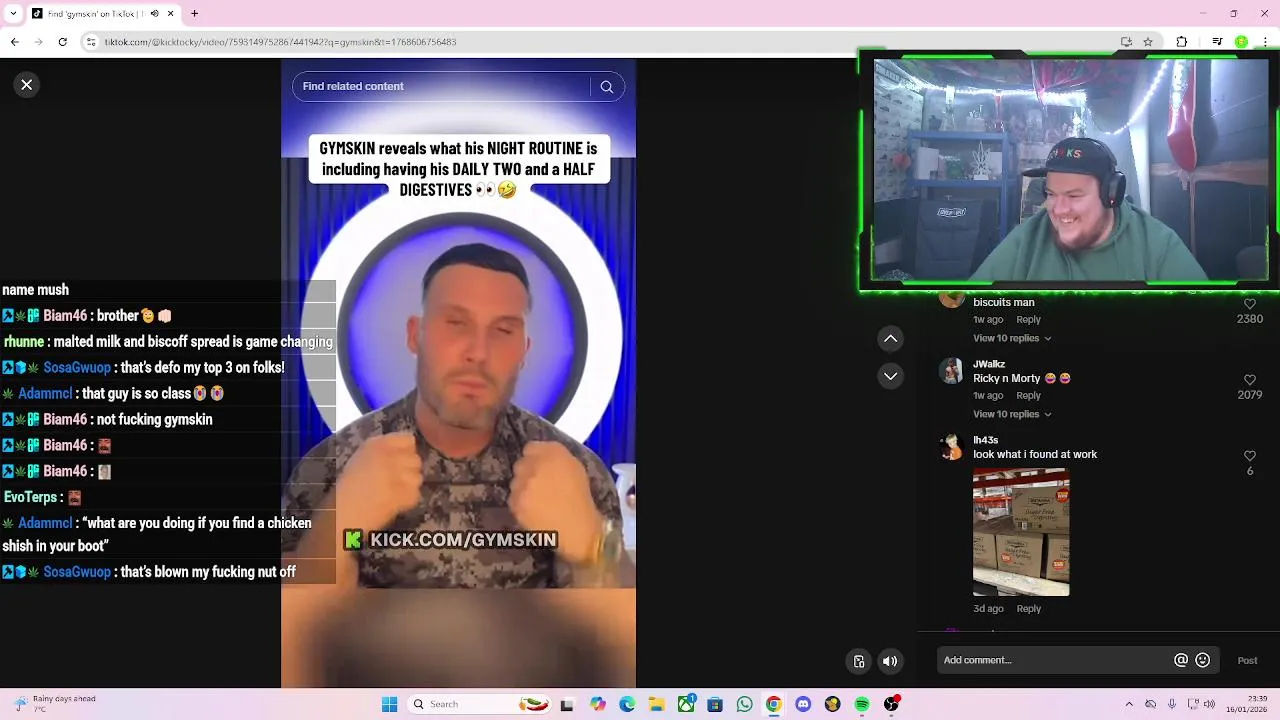Click the clipboard icon beside the volume button
Screen dimensions: 1280x720
point(858,661)
